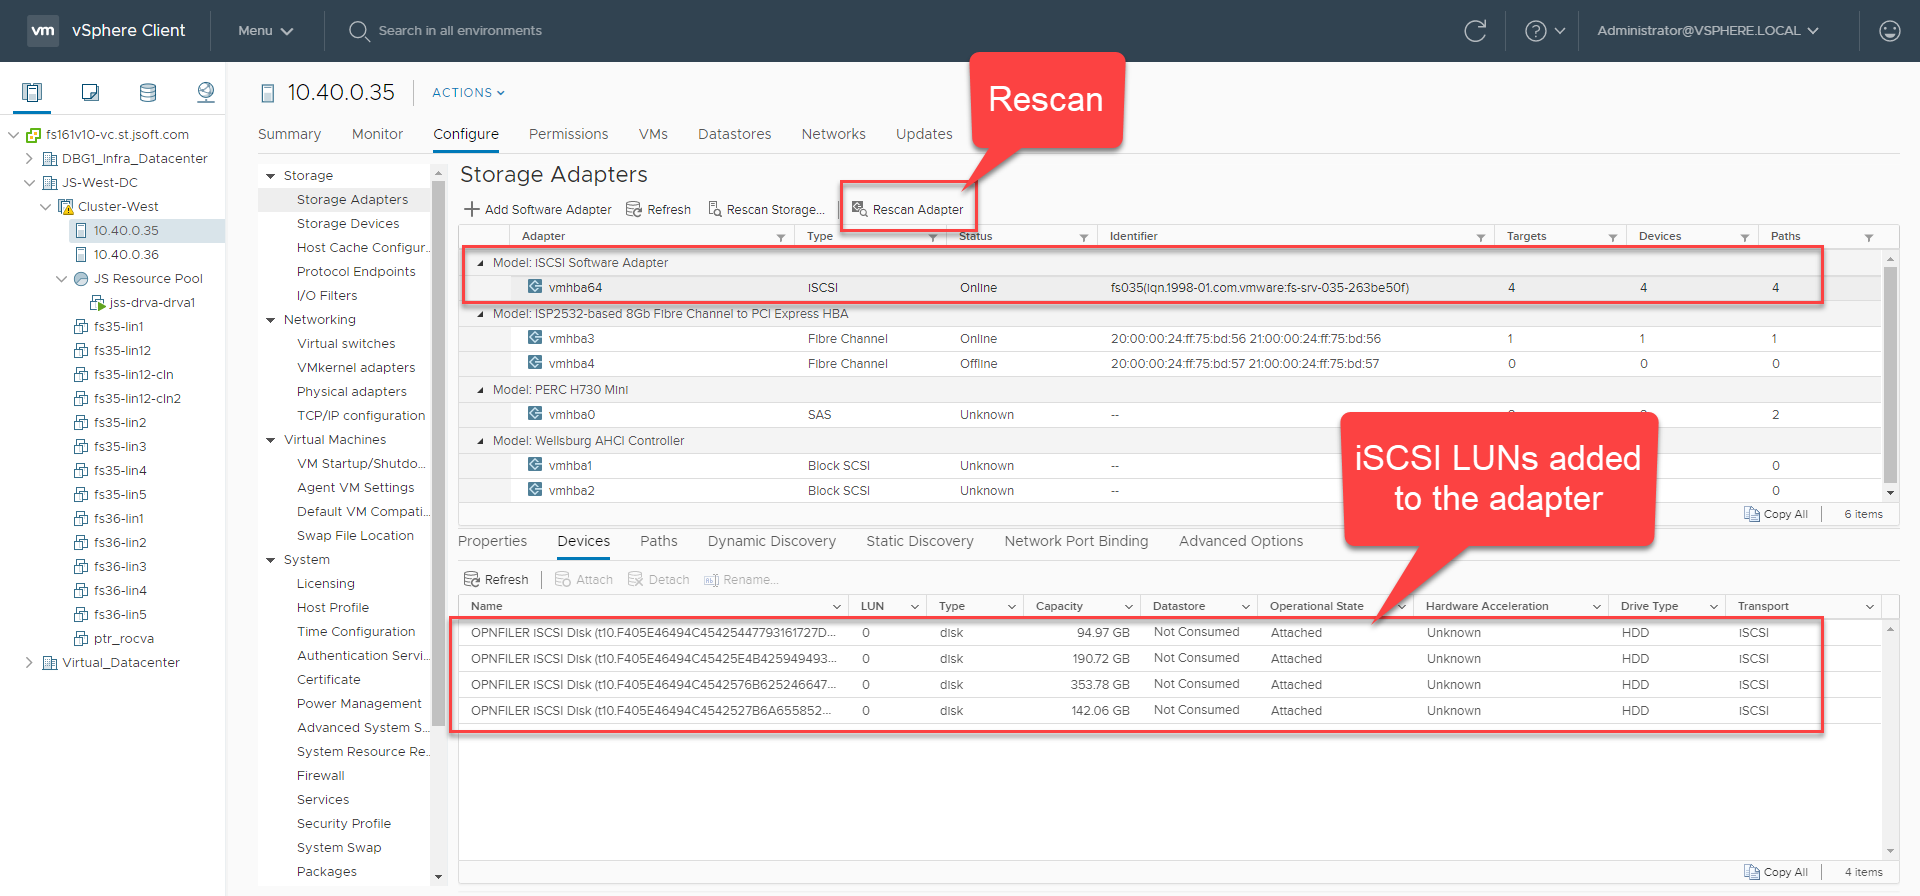Viewport: 1920px width, 896px height.
Task: Open the Hosts and Clusters inventory icon
Action: tap(32, 93)
